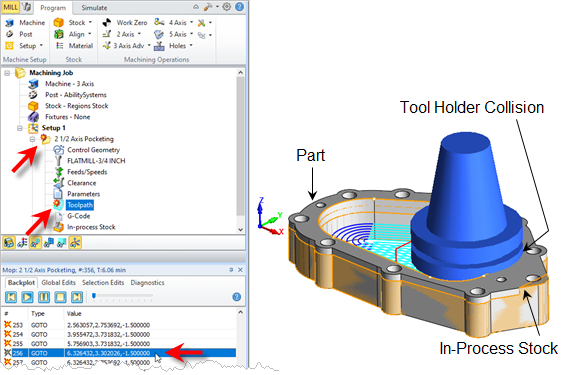
Task: Click the tree scrollbar up arrow
Action: point(240,73)
